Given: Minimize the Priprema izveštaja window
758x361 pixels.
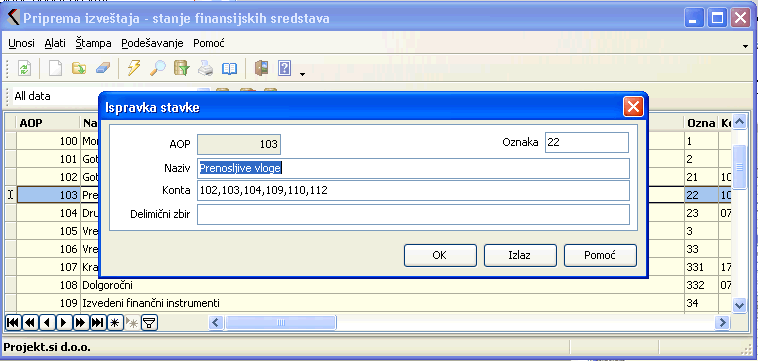Looking at the screenshot, I should click(x=694, y=19).
